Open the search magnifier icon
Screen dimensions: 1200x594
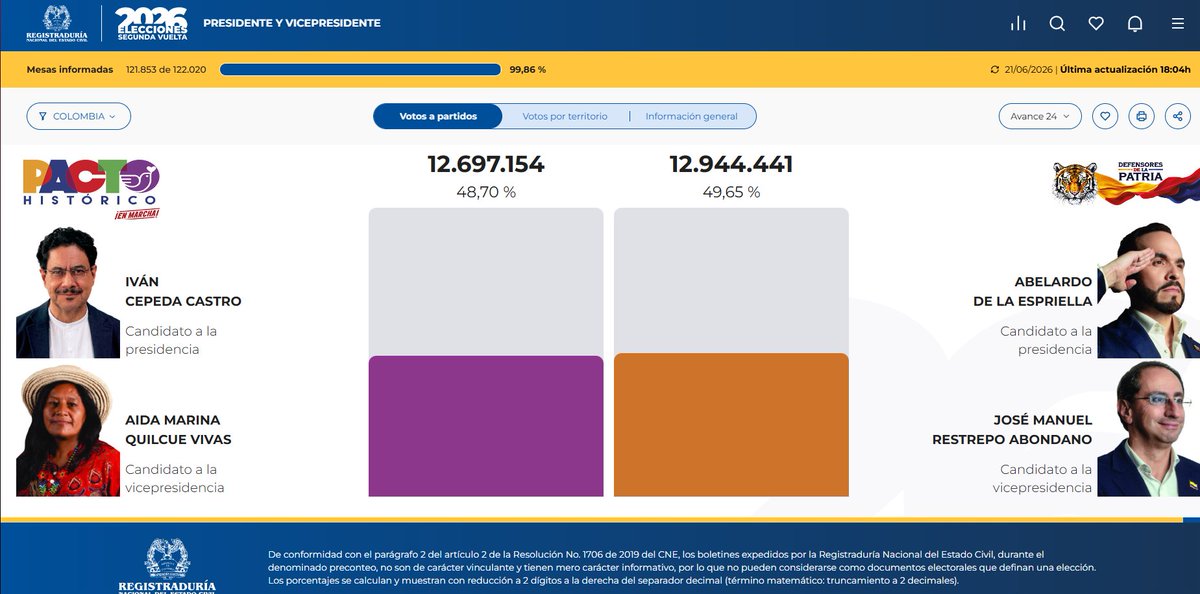point(1057,23)
